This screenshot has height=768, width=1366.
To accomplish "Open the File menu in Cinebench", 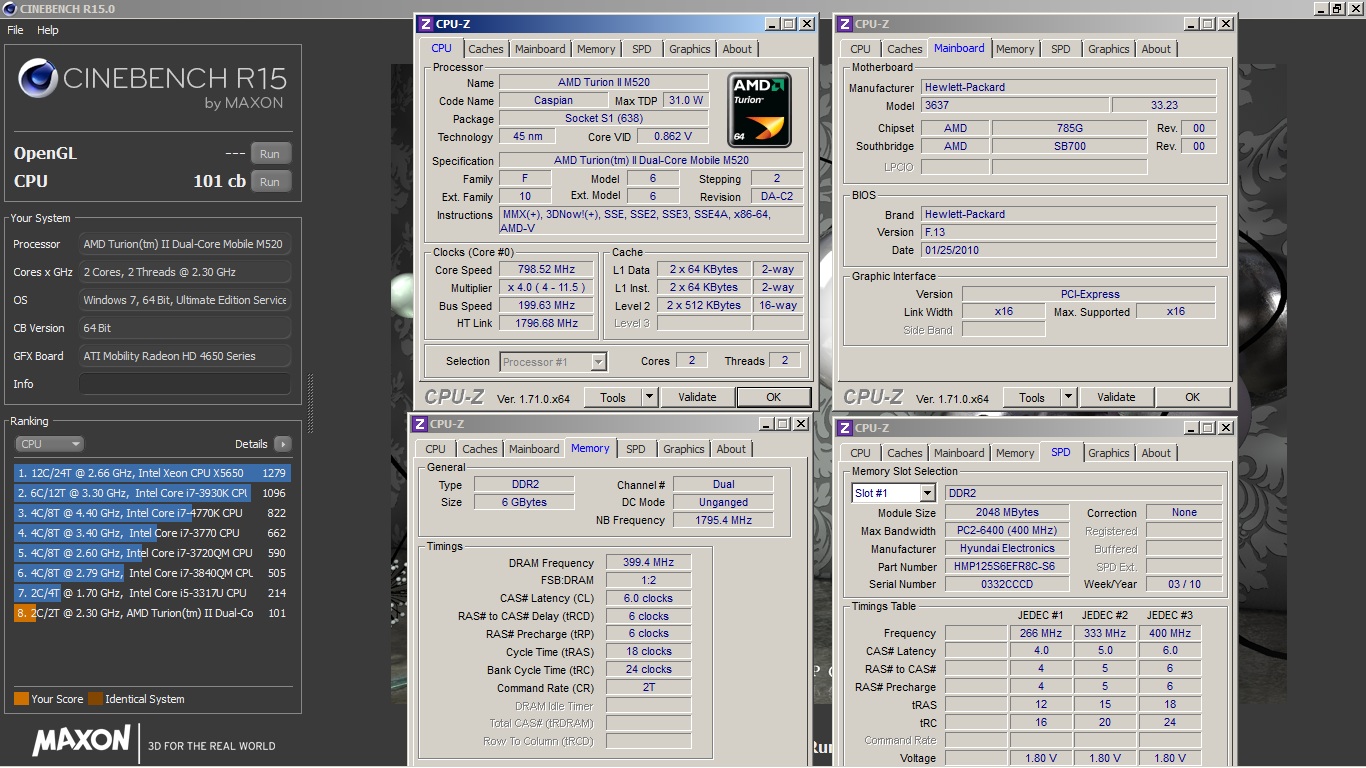I will (15, 30).
